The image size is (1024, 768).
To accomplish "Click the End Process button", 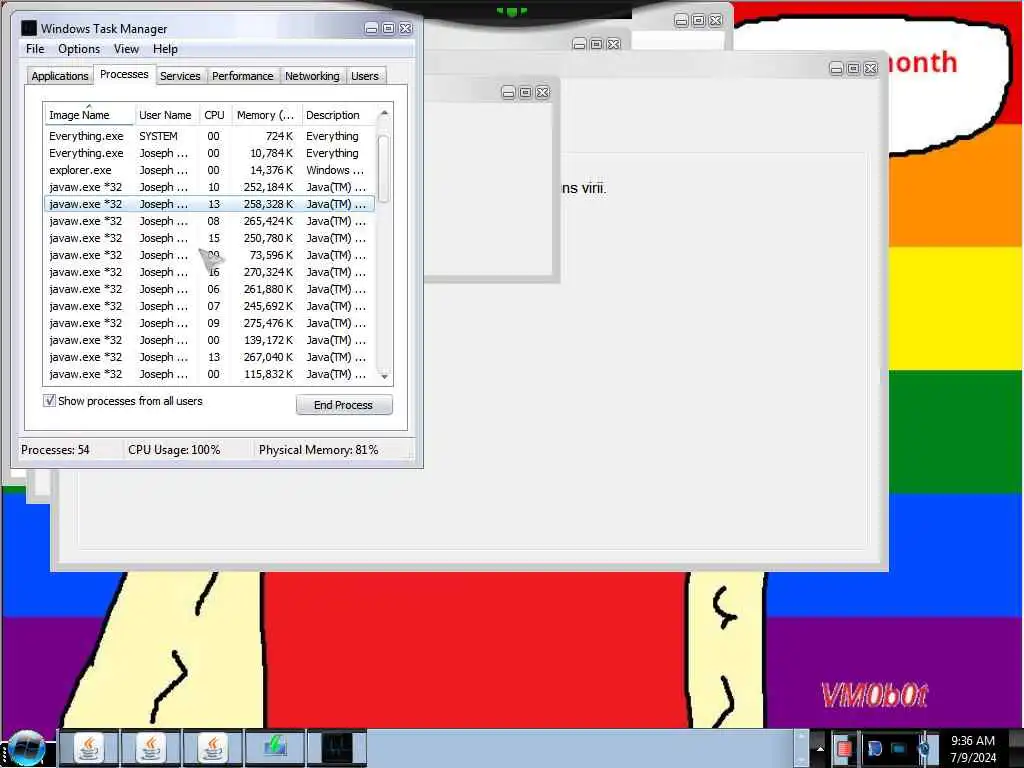I will click(344, 405).
